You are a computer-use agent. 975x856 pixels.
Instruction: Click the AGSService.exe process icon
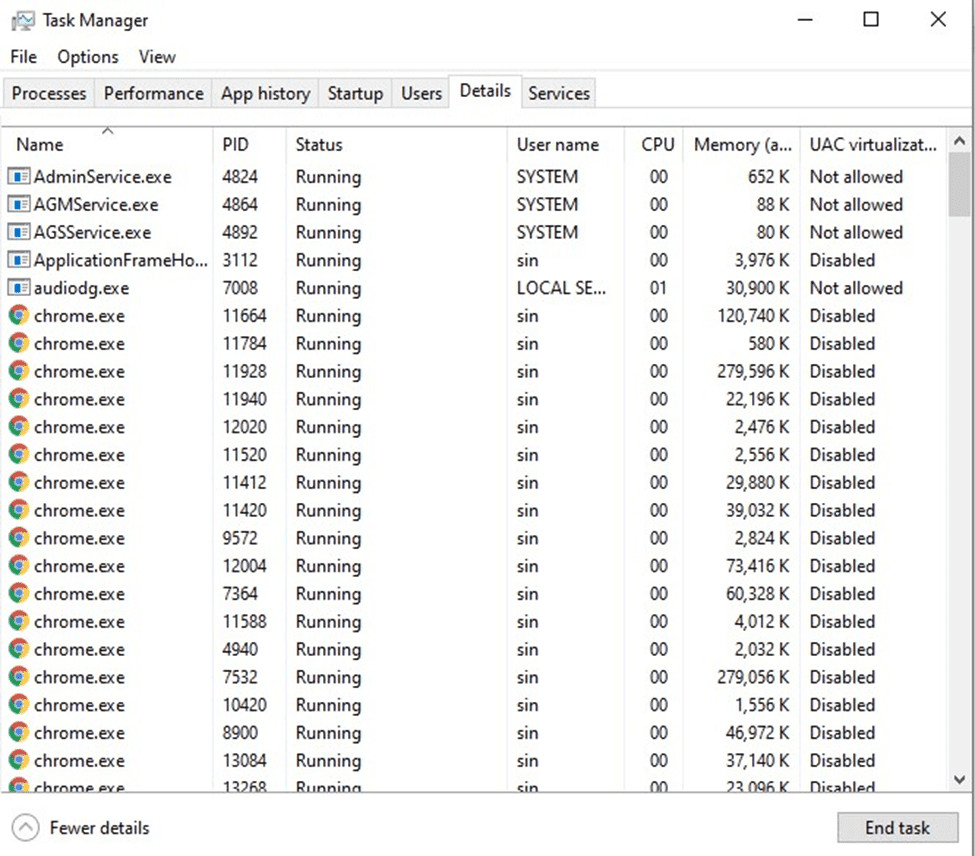pyautogui.click(x=19, y=232)
